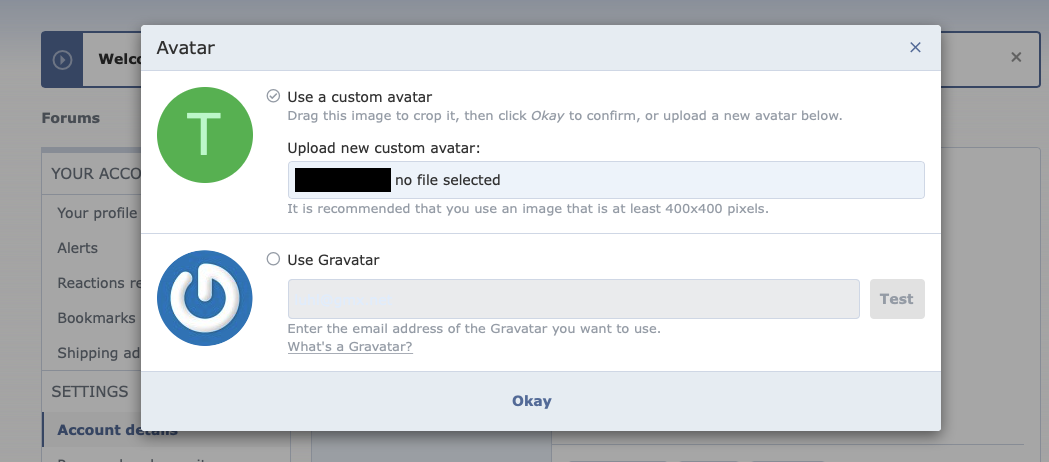Open the What's a Gravatar? link
The image size is (1049, 462).
coord(349,347)
